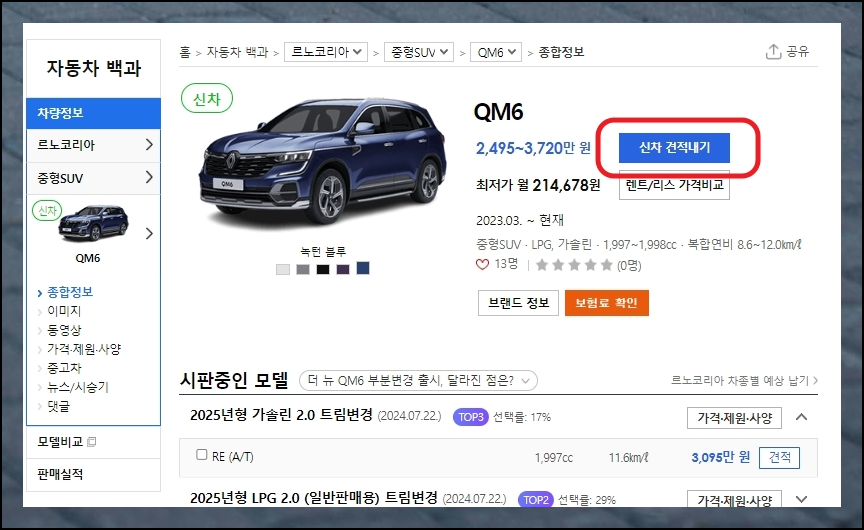Viewport: 864px width, 530px height.
Task: Open 판매실적 in sidebar
Action: tap(60, 474)
